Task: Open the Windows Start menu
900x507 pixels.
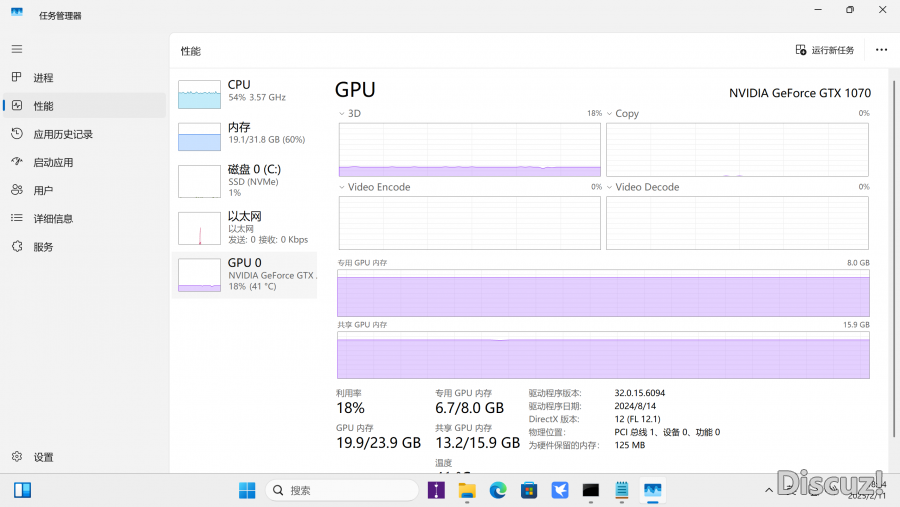Action: tap(247, 490)
